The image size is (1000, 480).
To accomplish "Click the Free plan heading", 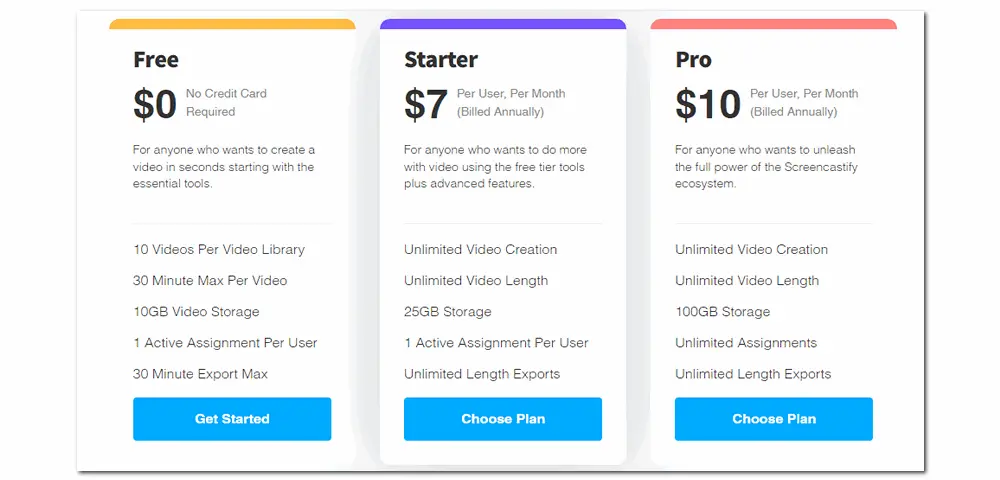I will (x=156, y=60).
